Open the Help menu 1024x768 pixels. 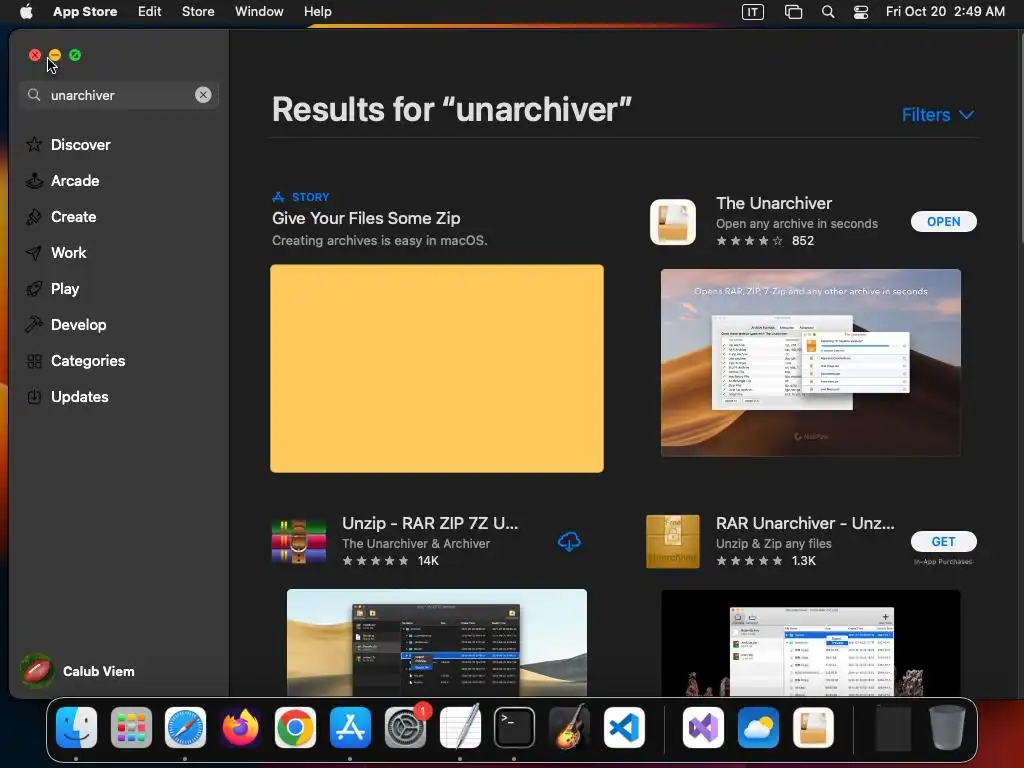pos(317,11)
